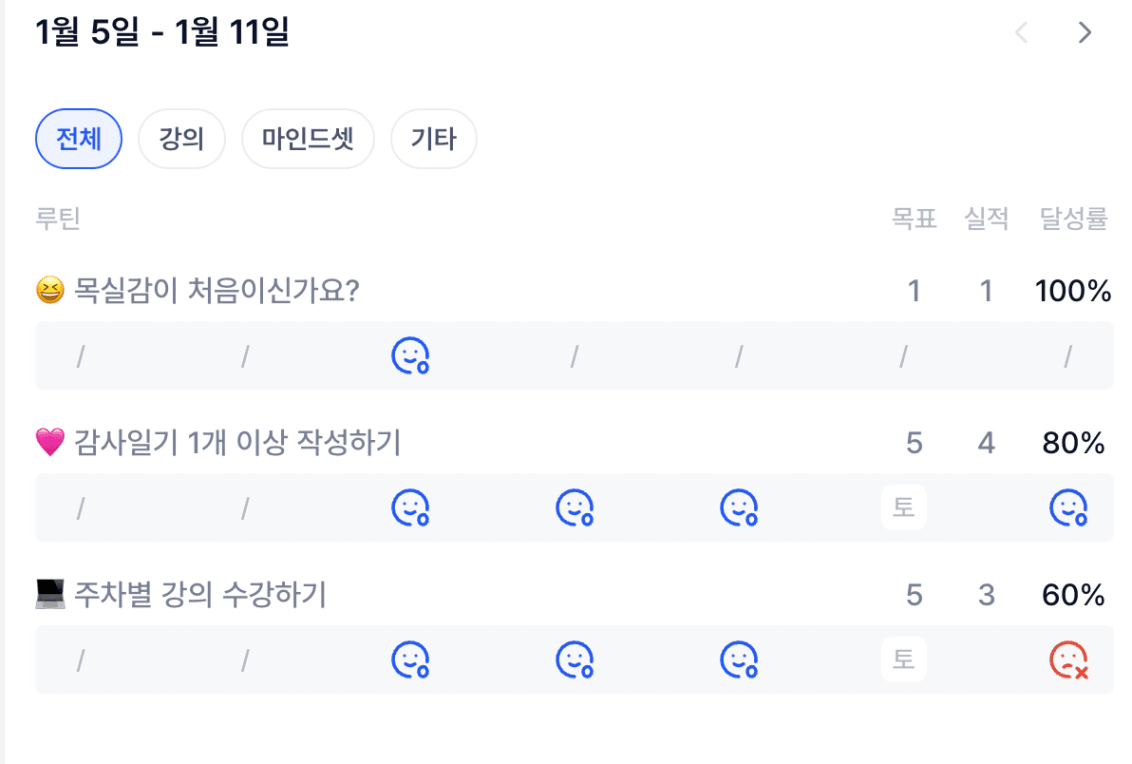
Task: Go to the next week with the right chevron
Action: tap(1085, 33)
